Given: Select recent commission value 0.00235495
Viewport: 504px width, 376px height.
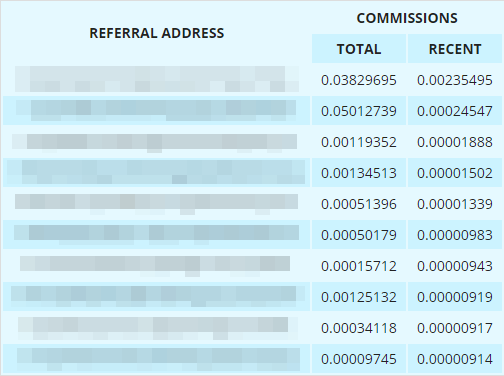Looking at the screenshot, I should pyautogui.click(x=455, y=80).
